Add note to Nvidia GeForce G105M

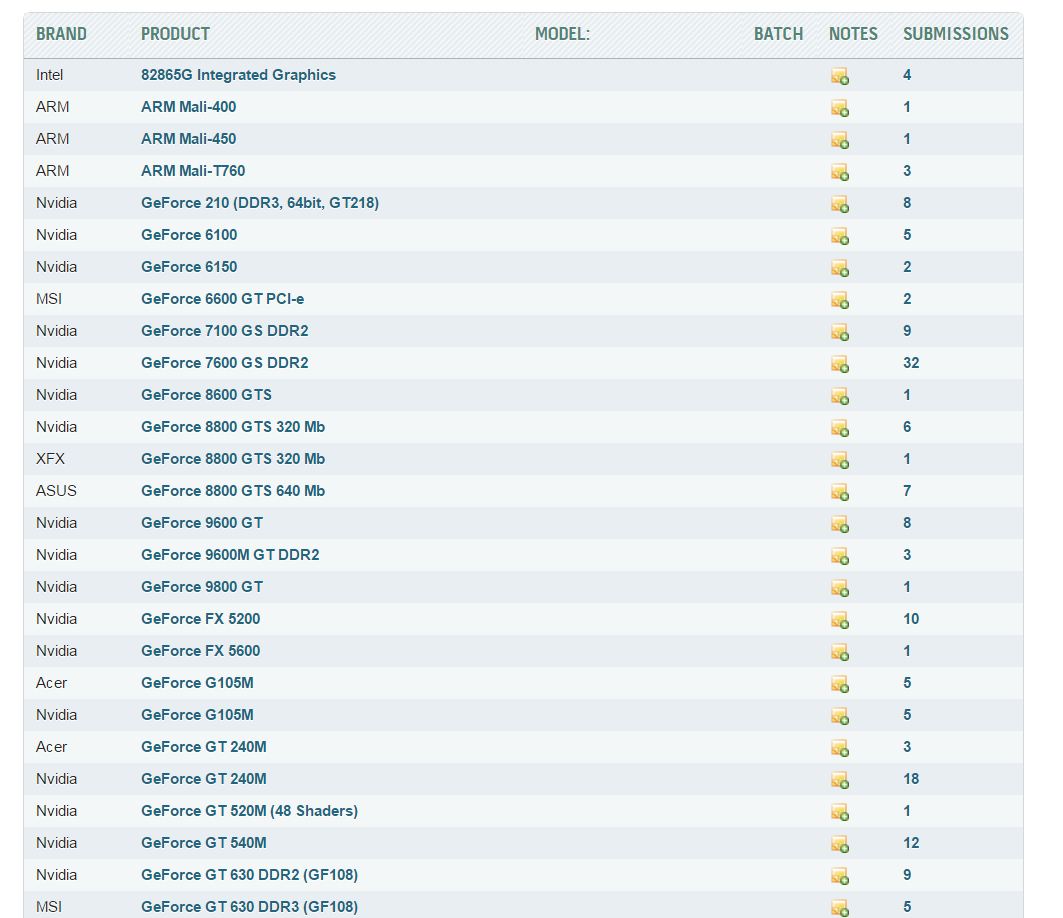click(840, 716)
